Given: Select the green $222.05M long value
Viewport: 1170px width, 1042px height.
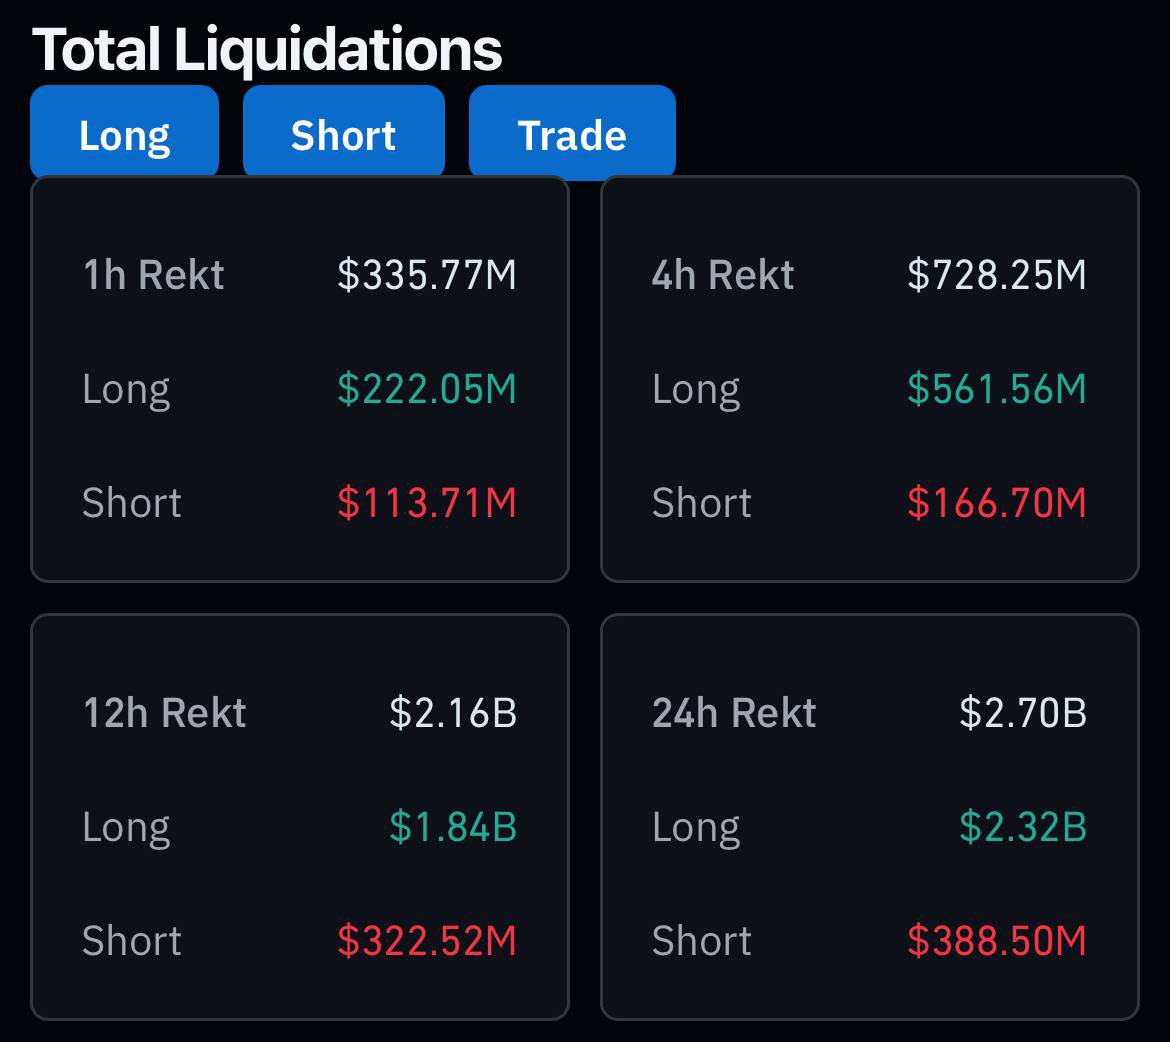Looking at the screenshot, I should tap(427, 389).
